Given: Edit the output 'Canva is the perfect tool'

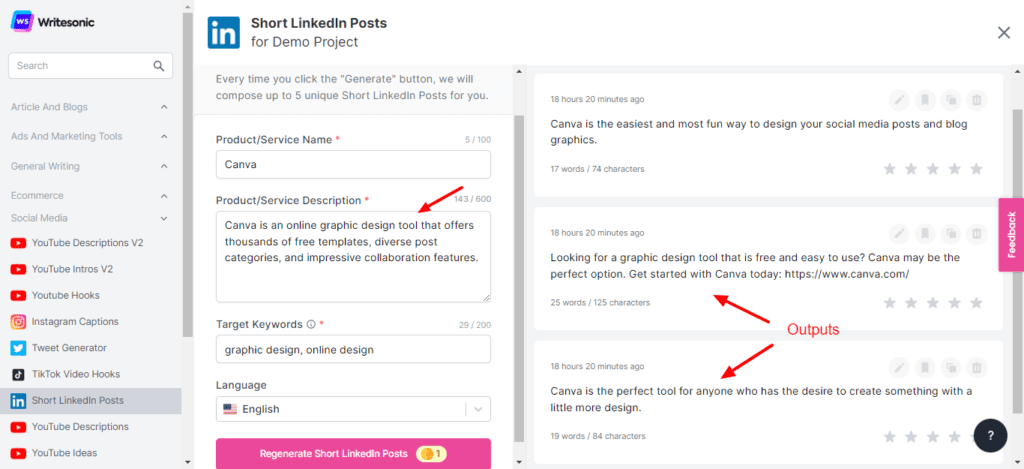Looking at the screenshot, I should click(899, 367).
